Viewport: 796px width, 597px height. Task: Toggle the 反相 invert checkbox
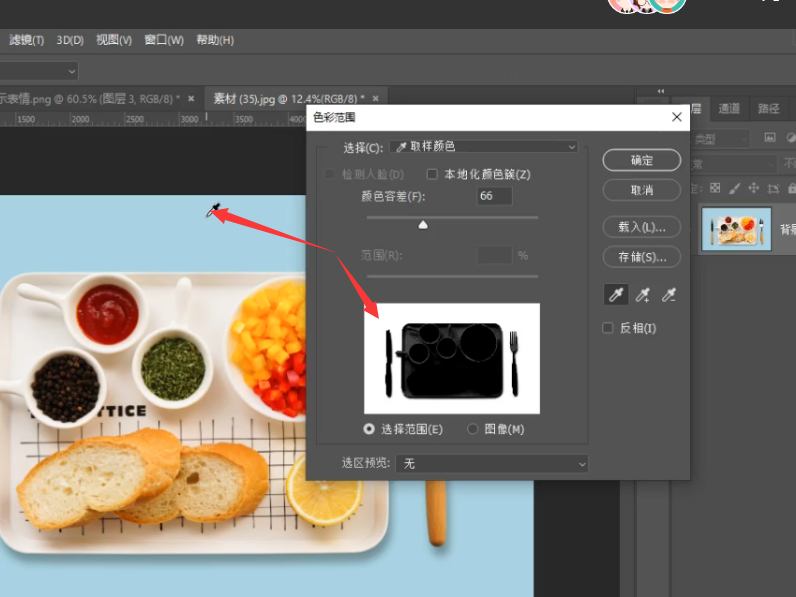click(x=608, y=328)
